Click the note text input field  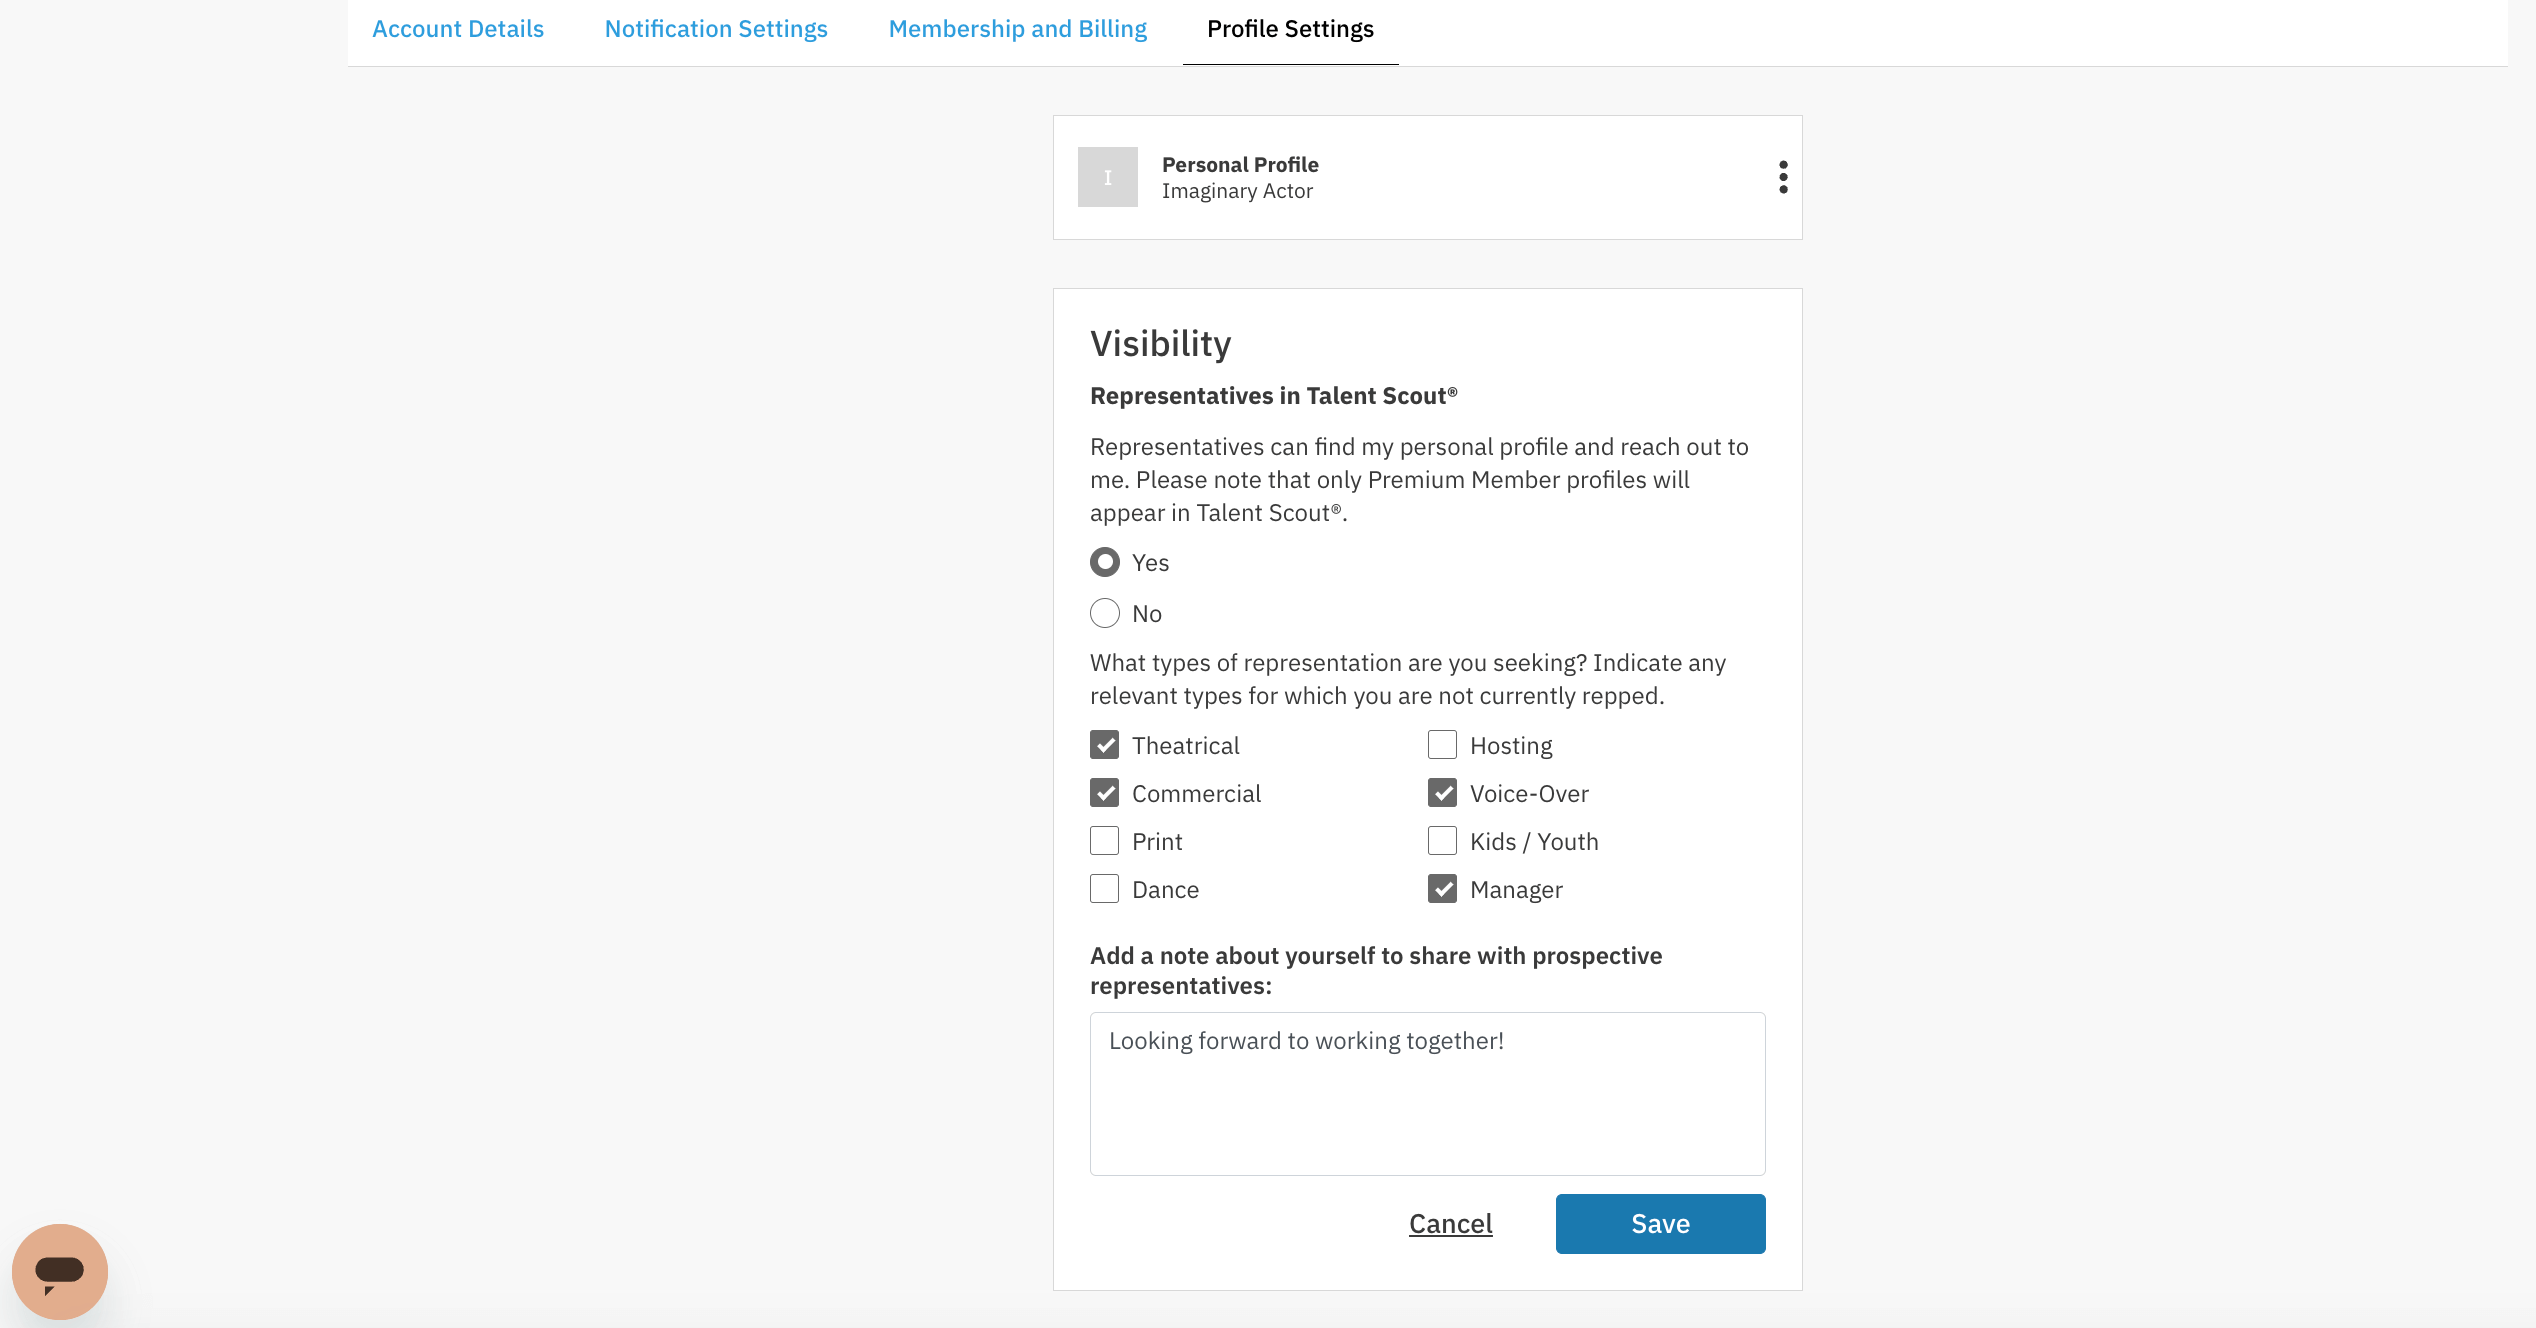click(x=1427, y=1093)
